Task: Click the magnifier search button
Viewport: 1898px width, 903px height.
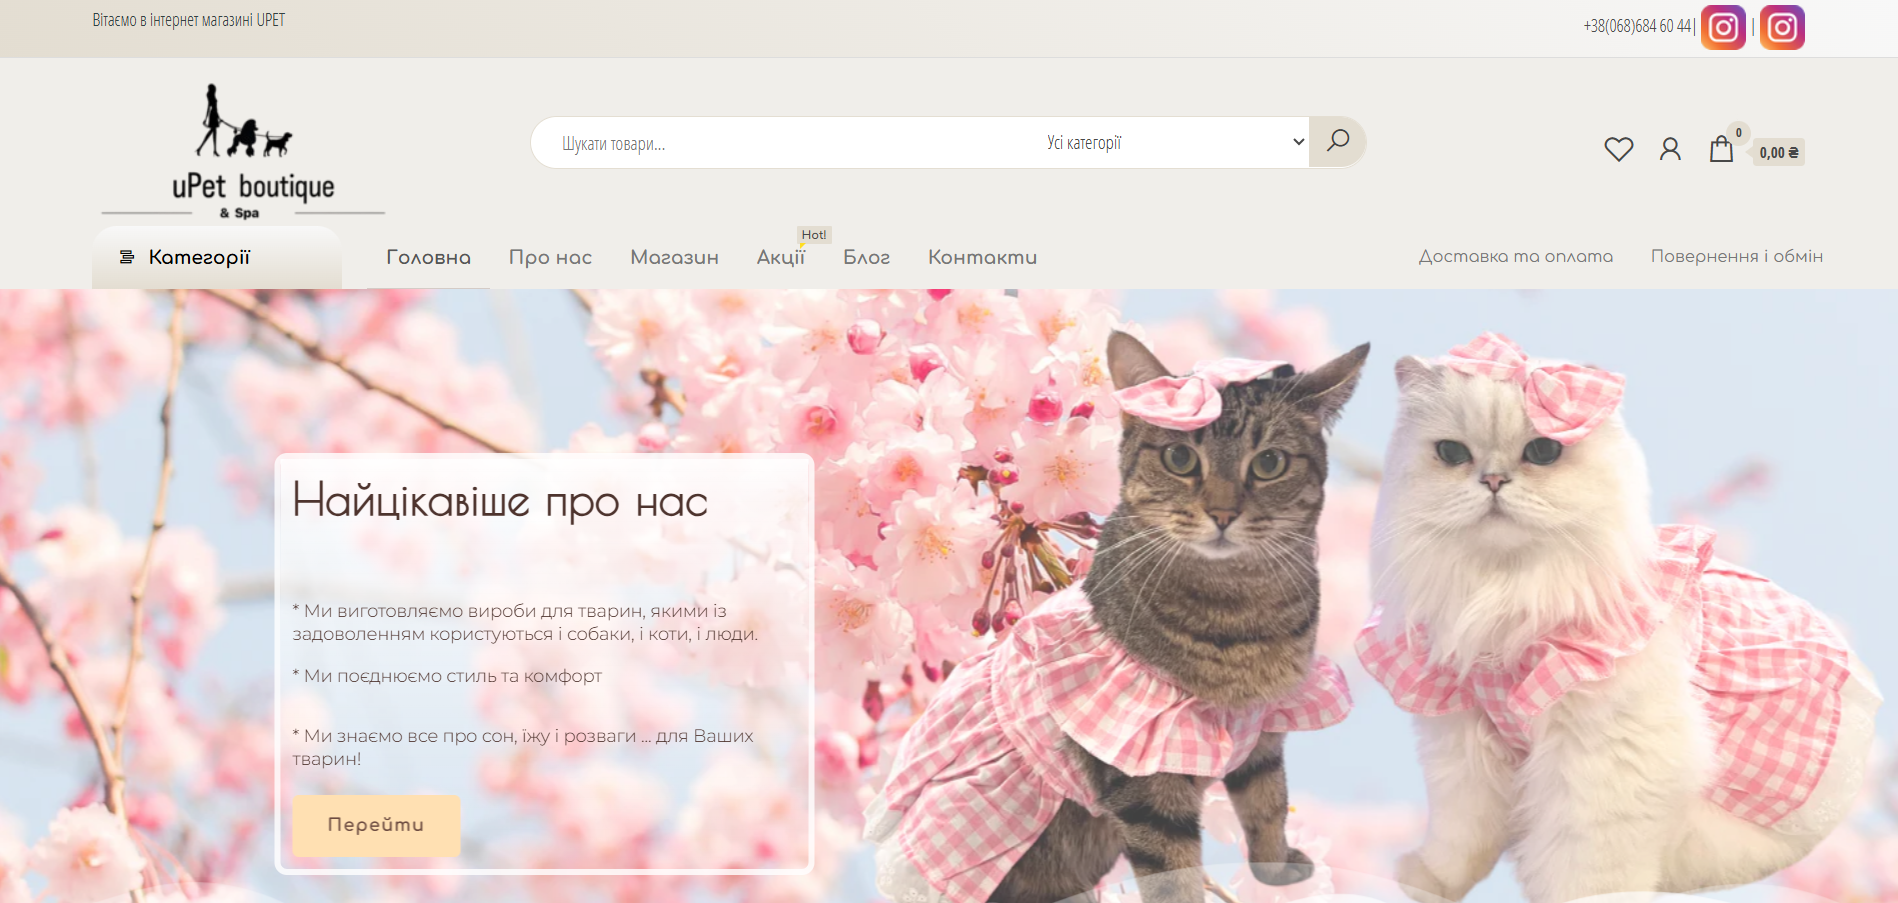Action: (1337, 142)
